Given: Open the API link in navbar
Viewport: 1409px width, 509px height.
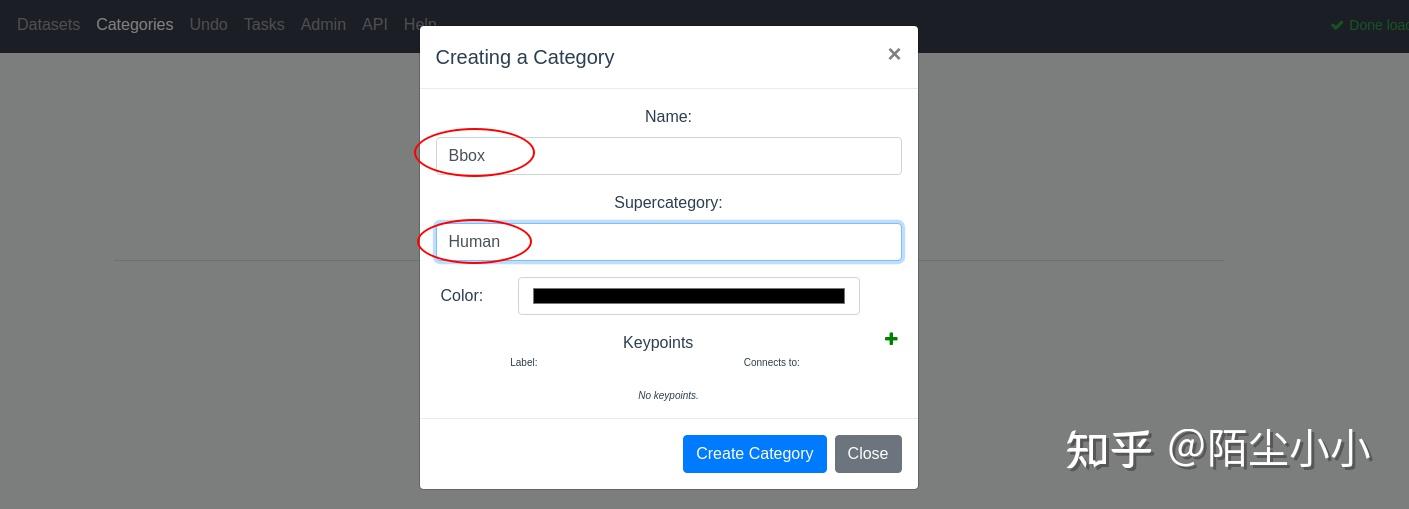Looking at the screenshot, I should click(x=375, y=24).
